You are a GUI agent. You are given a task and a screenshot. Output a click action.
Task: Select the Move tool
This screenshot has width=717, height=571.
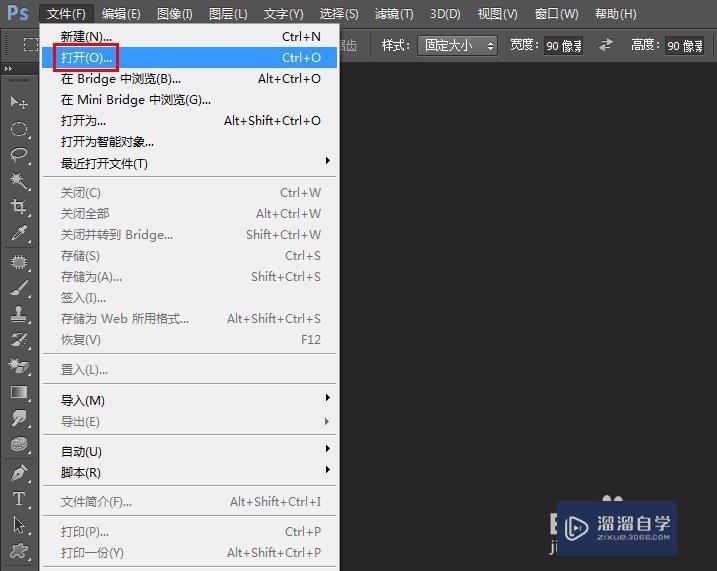pos(19,102)
